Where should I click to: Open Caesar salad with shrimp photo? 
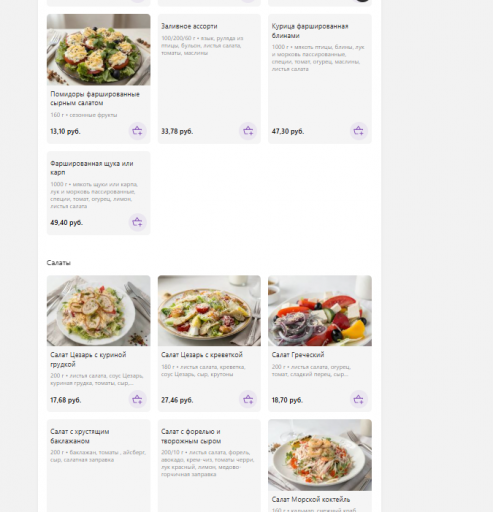tap(209, 311)
